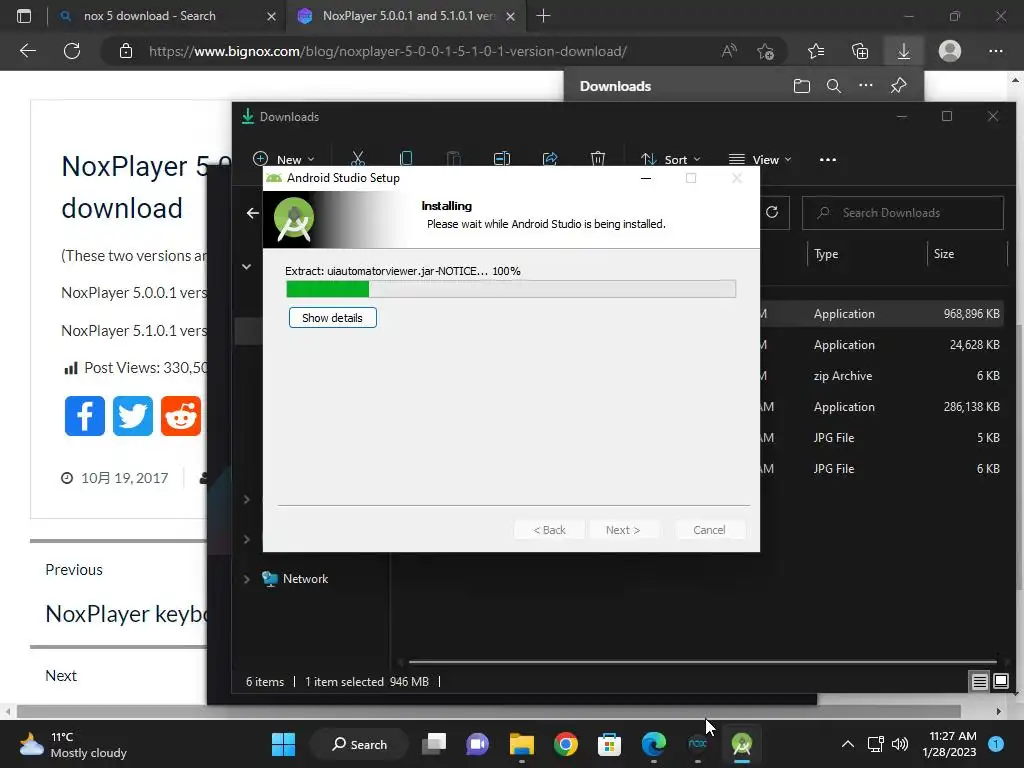The width and height of the screenshot is (1024, 768).
Task: Switch Explorer to large thumbnails view icon
Action: click(1000, 682)
